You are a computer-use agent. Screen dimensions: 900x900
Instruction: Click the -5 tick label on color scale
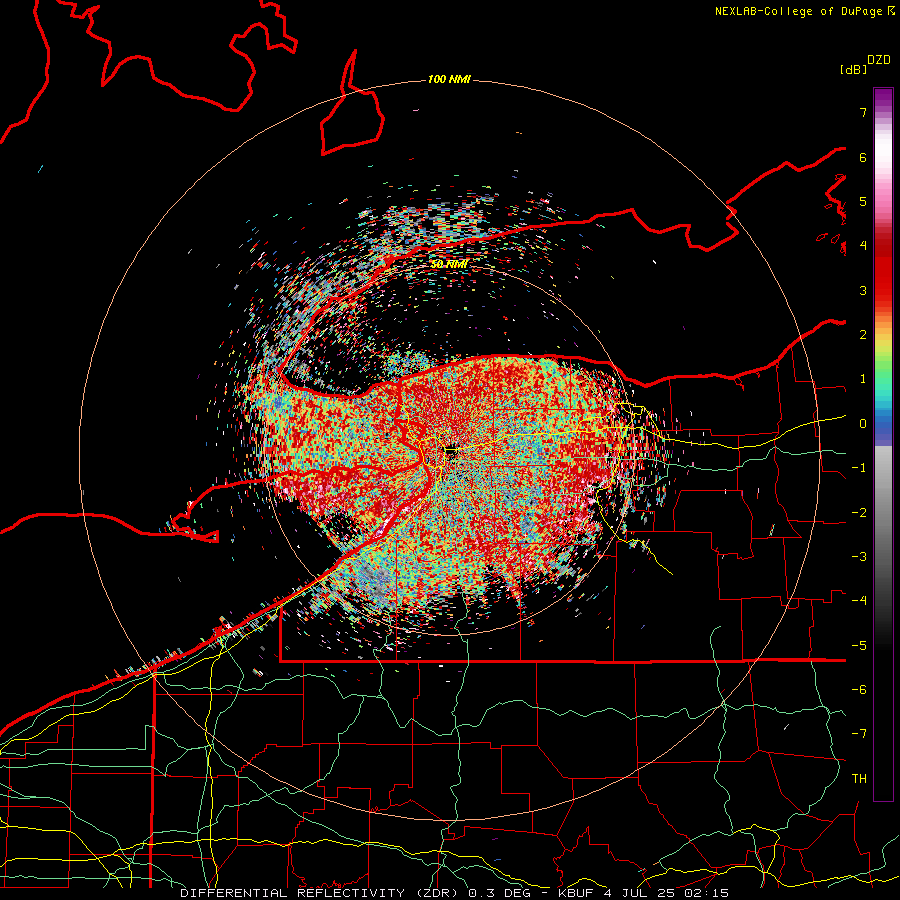pyautogui.click(x=859, y=646)
